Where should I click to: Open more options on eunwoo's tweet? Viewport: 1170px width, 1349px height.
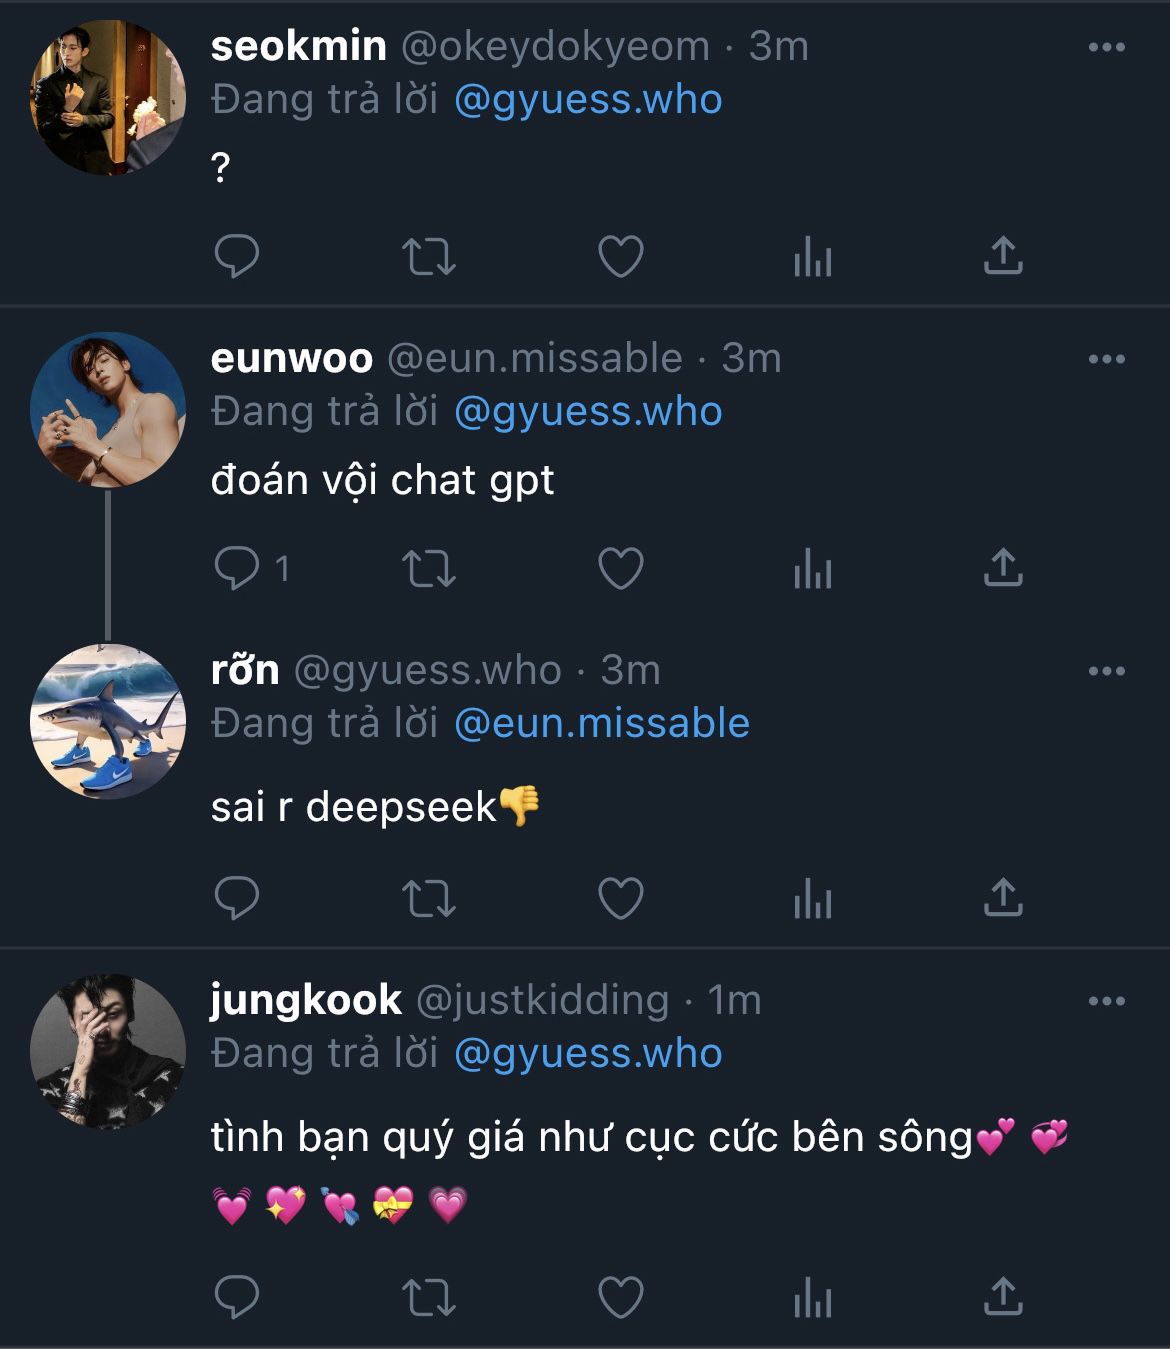coord(1106,359)
